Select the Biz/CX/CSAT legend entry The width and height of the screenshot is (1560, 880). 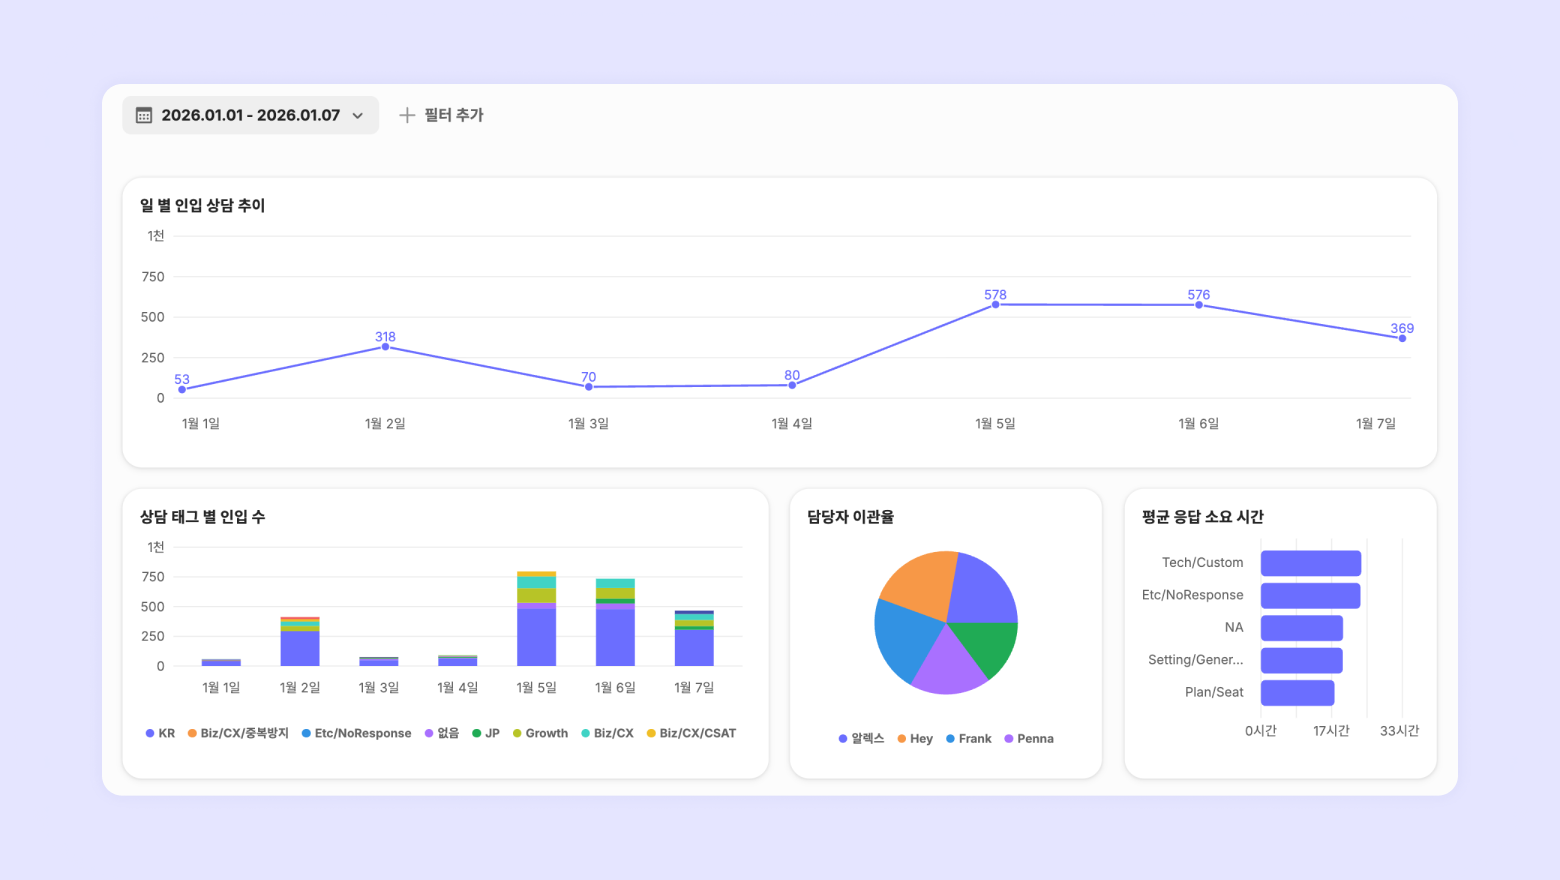point(691,733)
